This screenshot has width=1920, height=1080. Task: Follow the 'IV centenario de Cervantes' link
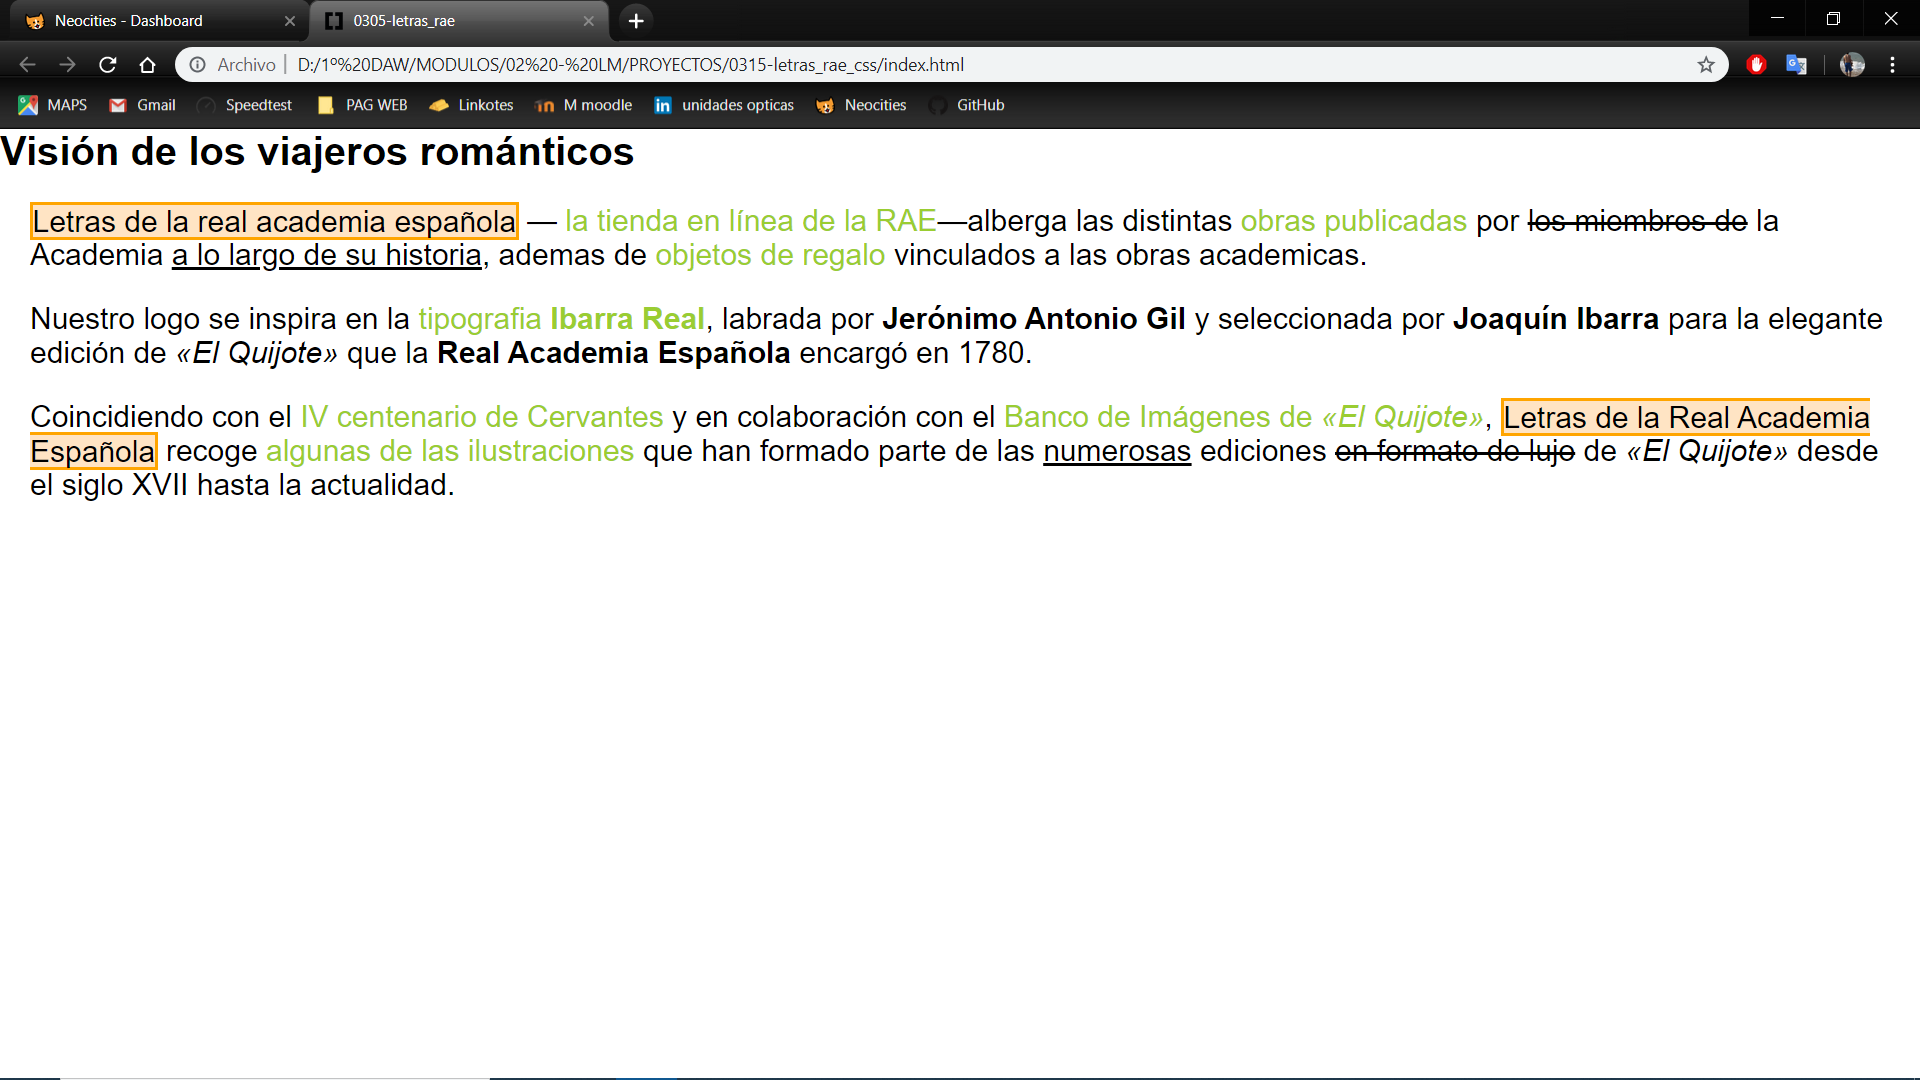point(482,417)
